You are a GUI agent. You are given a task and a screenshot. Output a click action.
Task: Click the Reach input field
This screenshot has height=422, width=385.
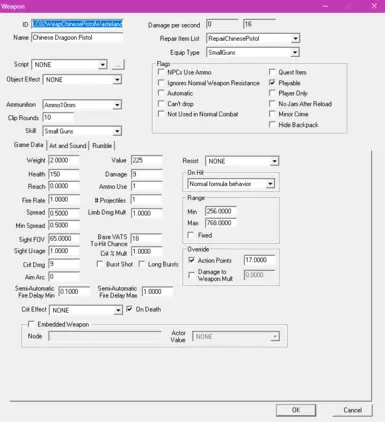(x=64, y=186)
